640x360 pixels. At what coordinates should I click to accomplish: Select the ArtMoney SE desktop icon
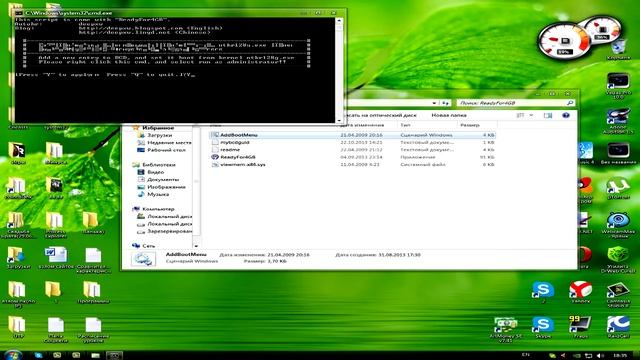(x=505, y=329)
